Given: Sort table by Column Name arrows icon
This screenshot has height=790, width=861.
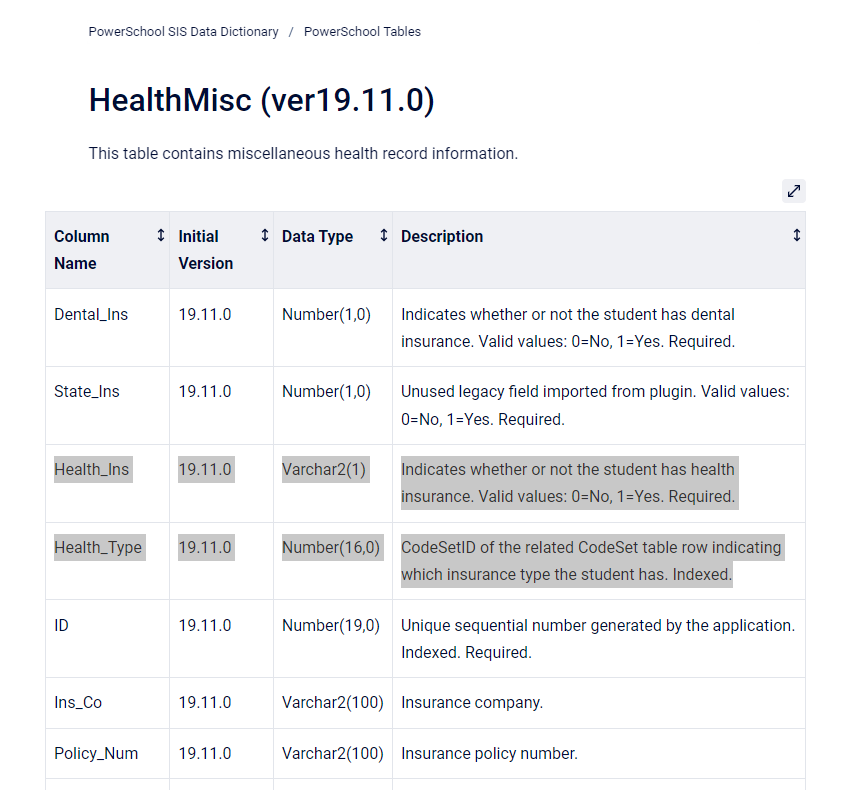Looking at the screenshot, I should 160,236.
